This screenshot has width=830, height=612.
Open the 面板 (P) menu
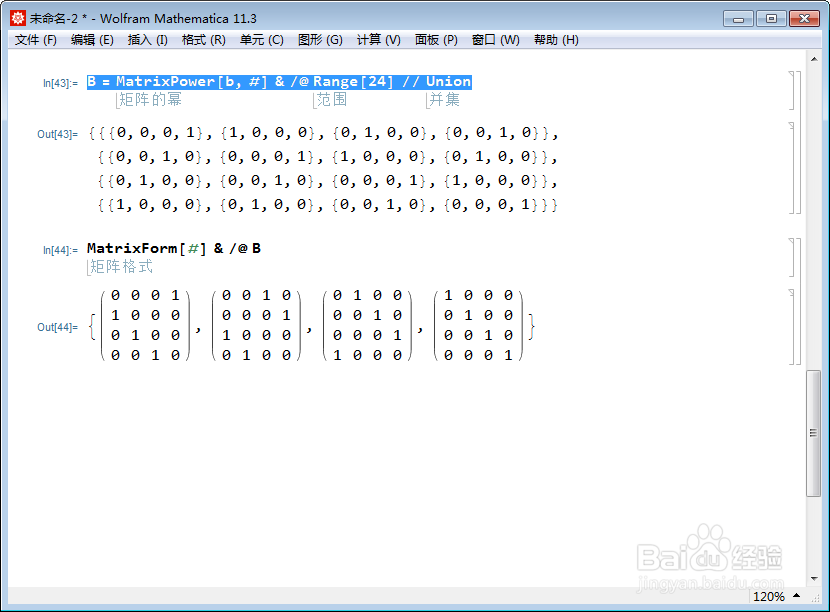pos(436,40)
